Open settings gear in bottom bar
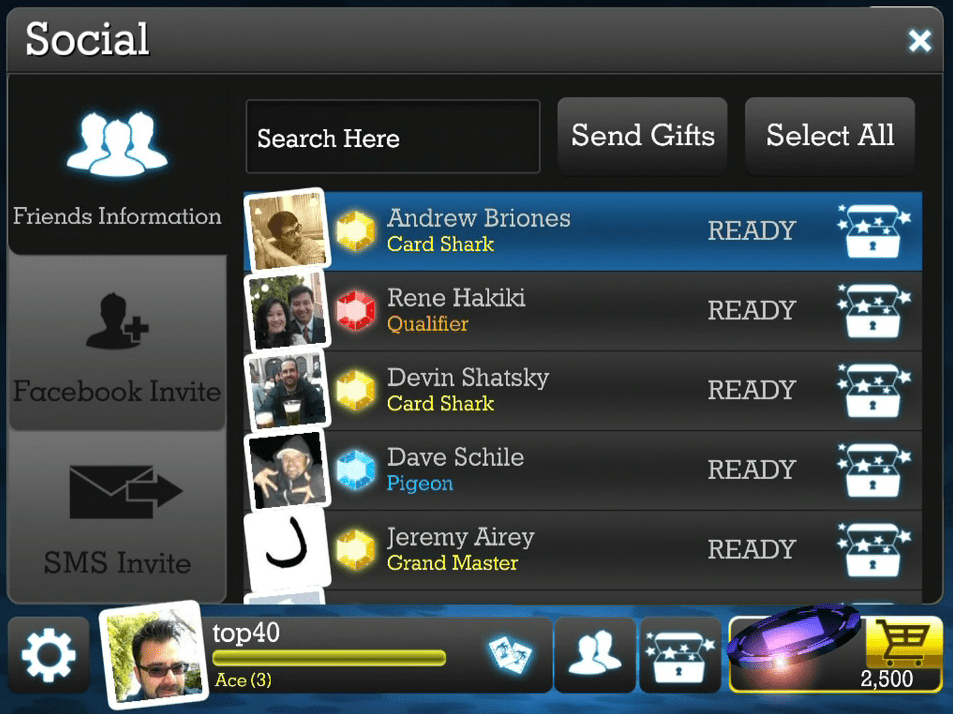Image resolution: width=953 pixels, height=714 pixels. (x=49, y=655)
